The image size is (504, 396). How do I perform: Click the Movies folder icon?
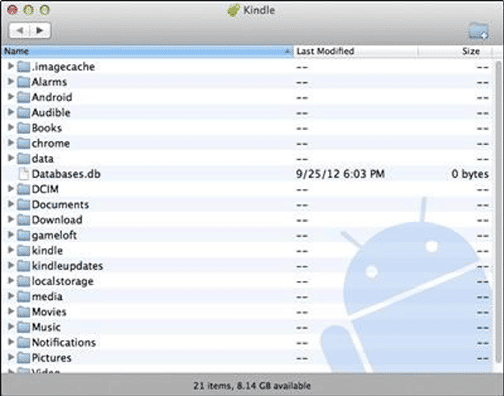pos(24,312)
